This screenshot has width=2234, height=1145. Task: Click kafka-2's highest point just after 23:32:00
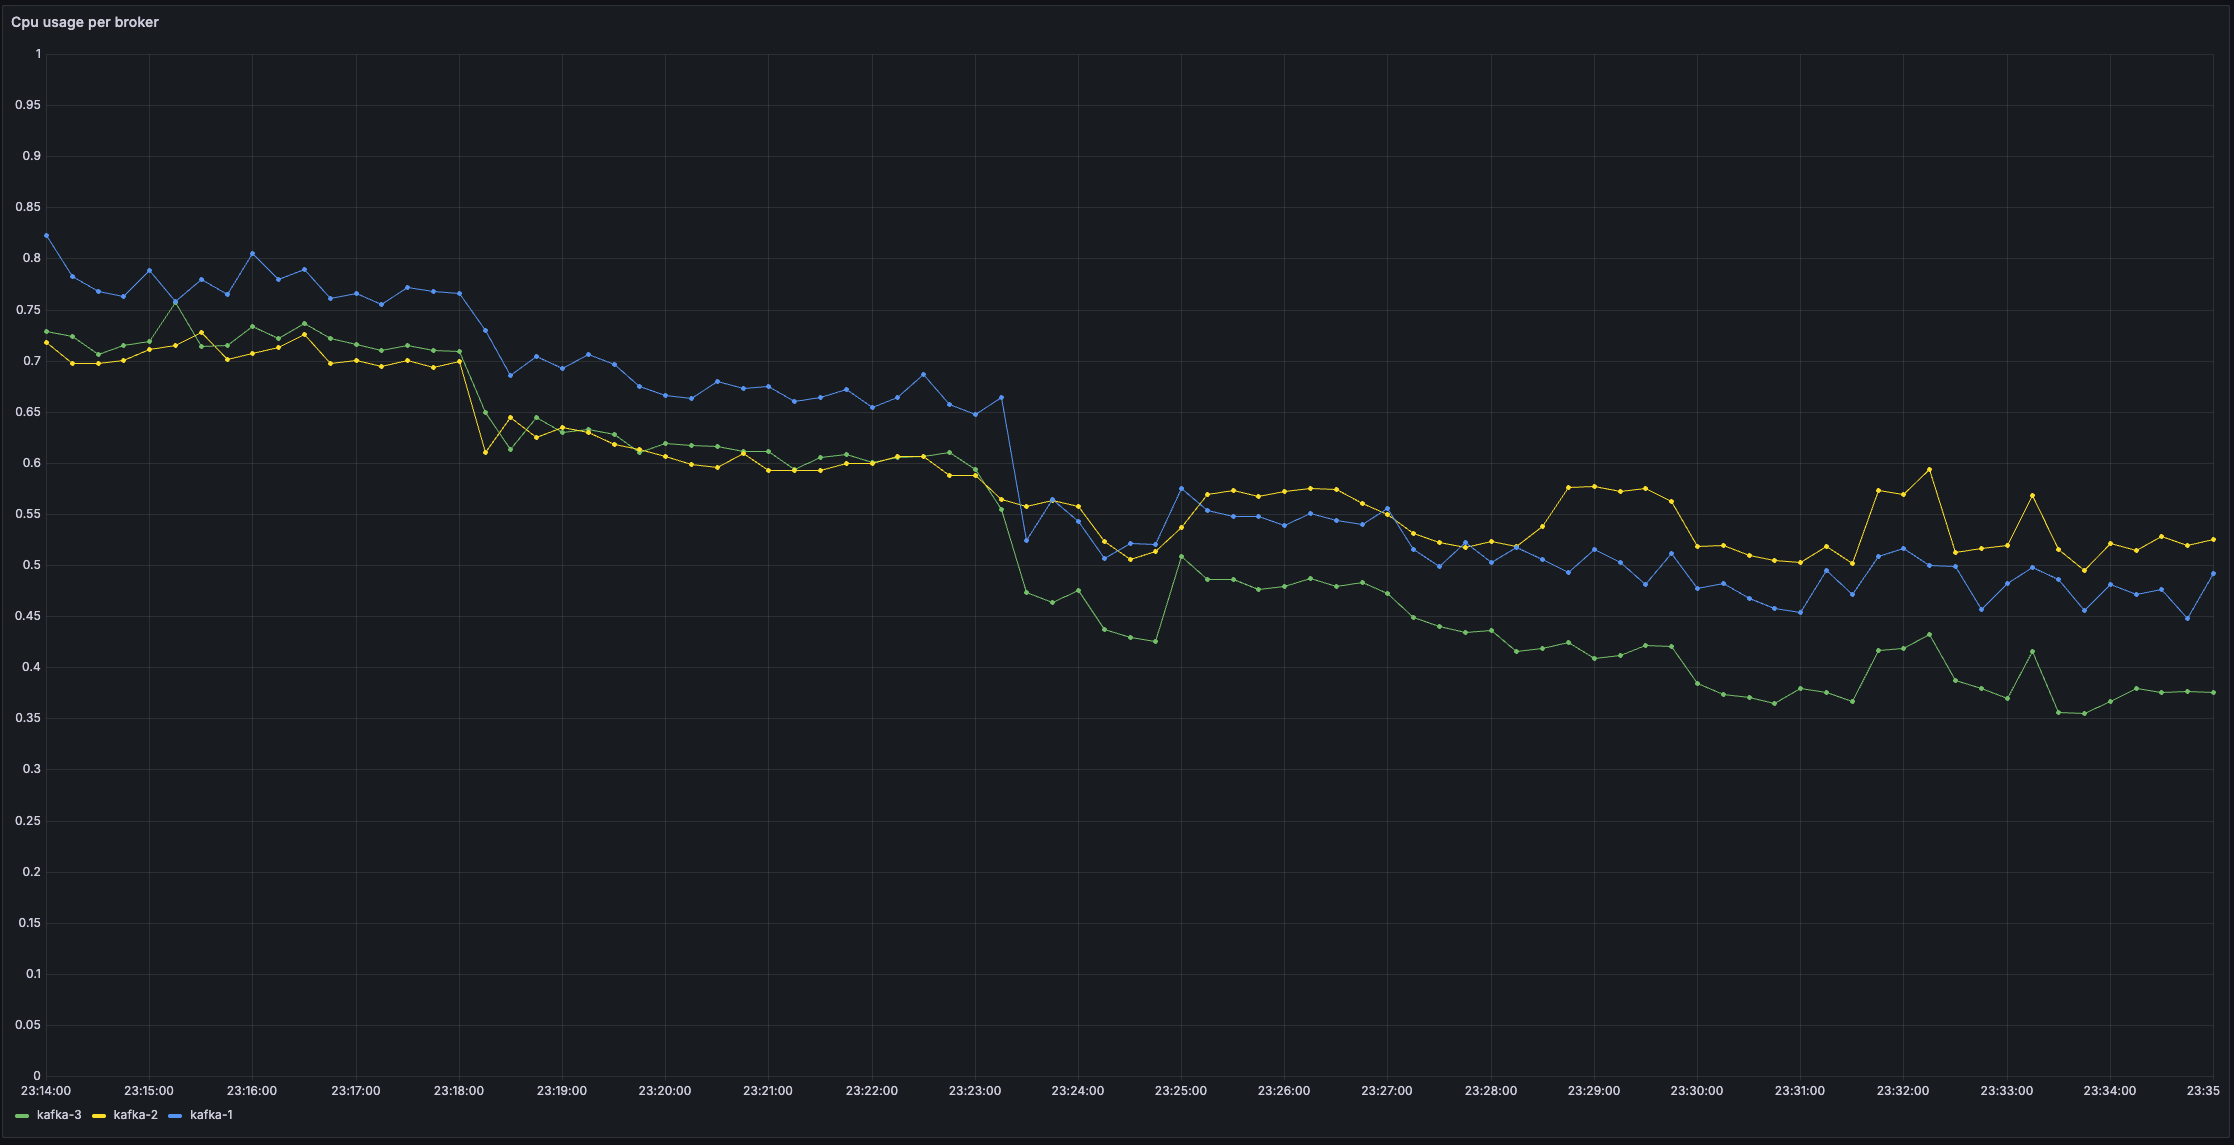pos(1929,469)
